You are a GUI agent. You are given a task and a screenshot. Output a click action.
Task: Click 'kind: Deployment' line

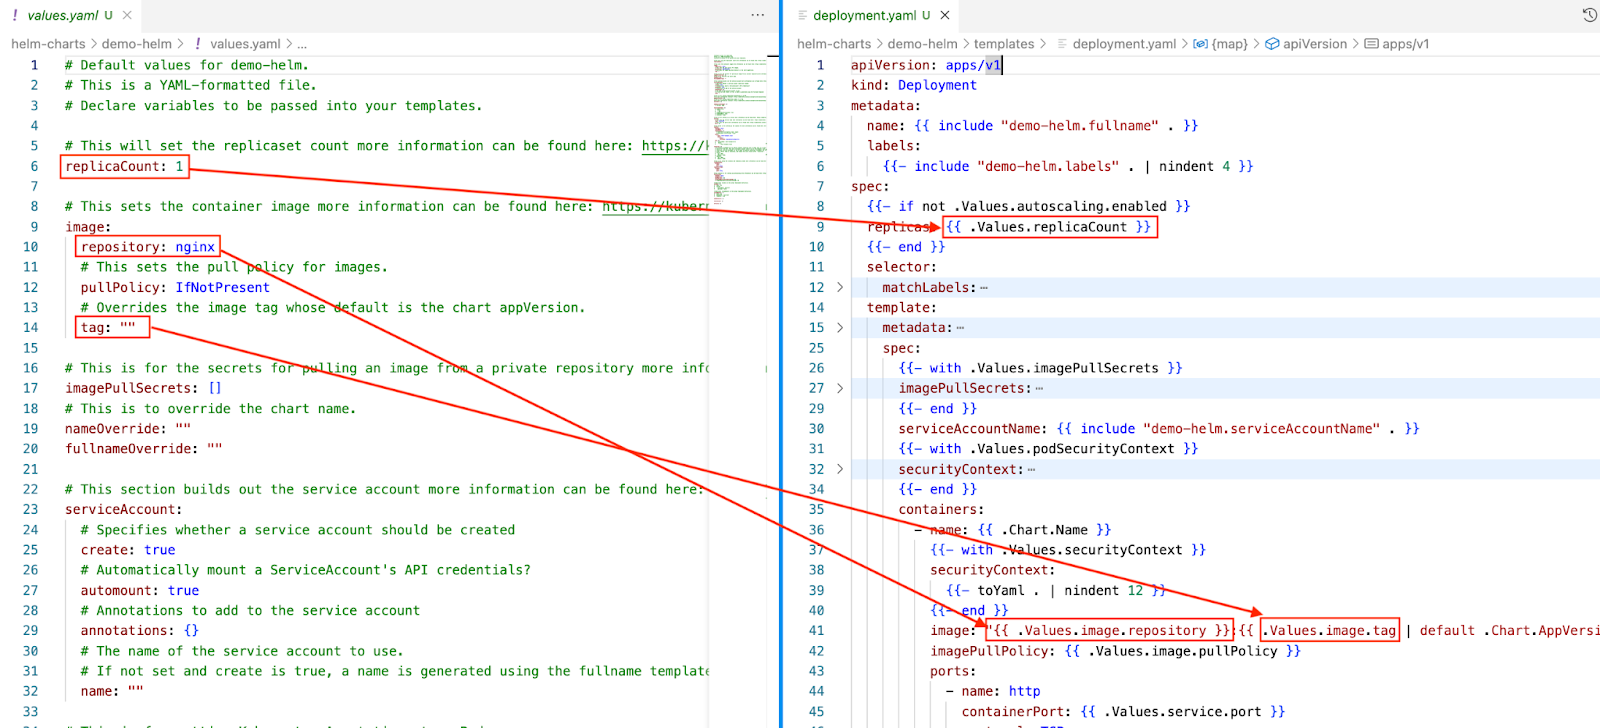(x=914, y=85)
